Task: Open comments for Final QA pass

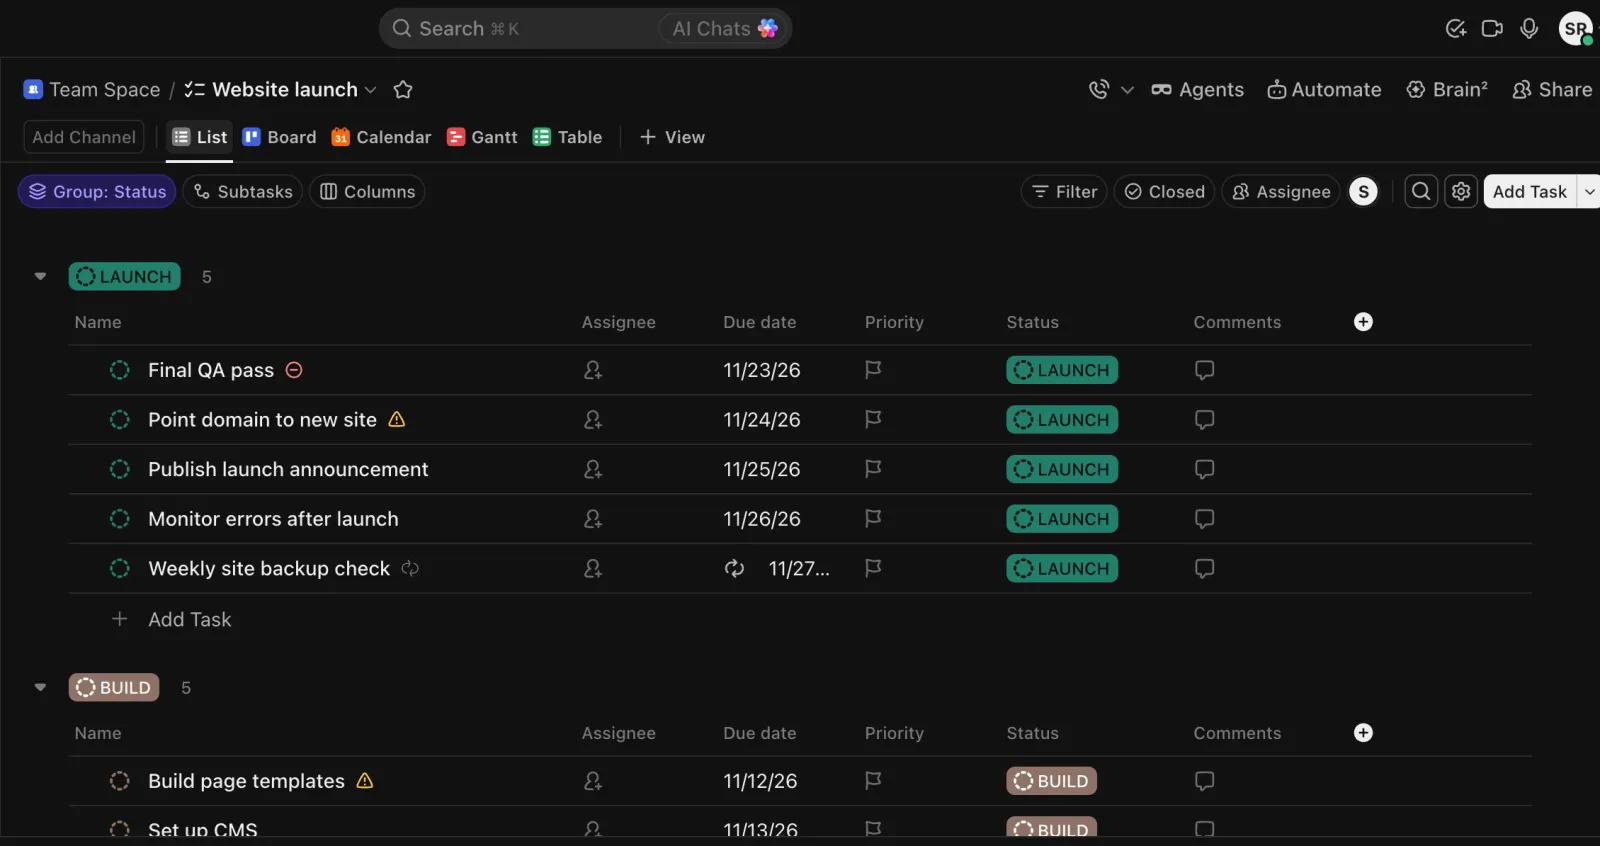Action: coord(1204,370)
